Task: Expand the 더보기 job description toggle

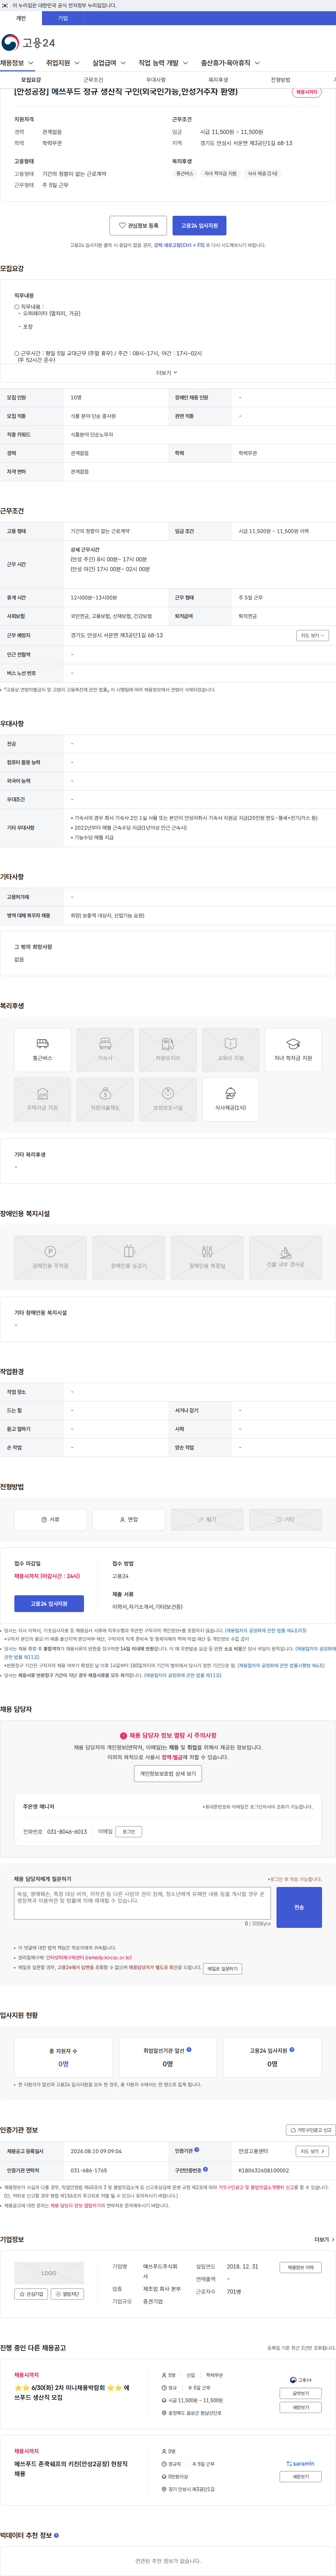Action: 167,373
